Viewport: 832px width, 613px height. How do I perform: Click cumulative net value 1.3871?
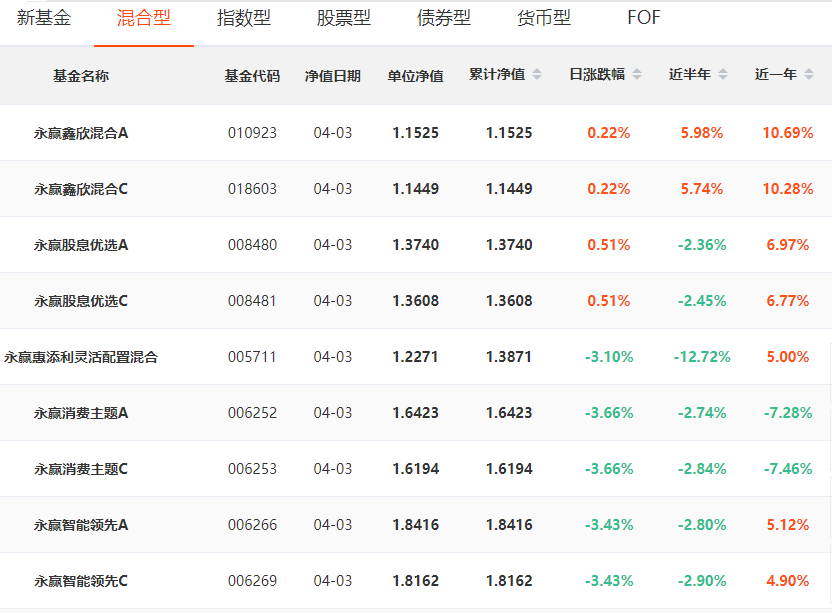coord(509,357)
